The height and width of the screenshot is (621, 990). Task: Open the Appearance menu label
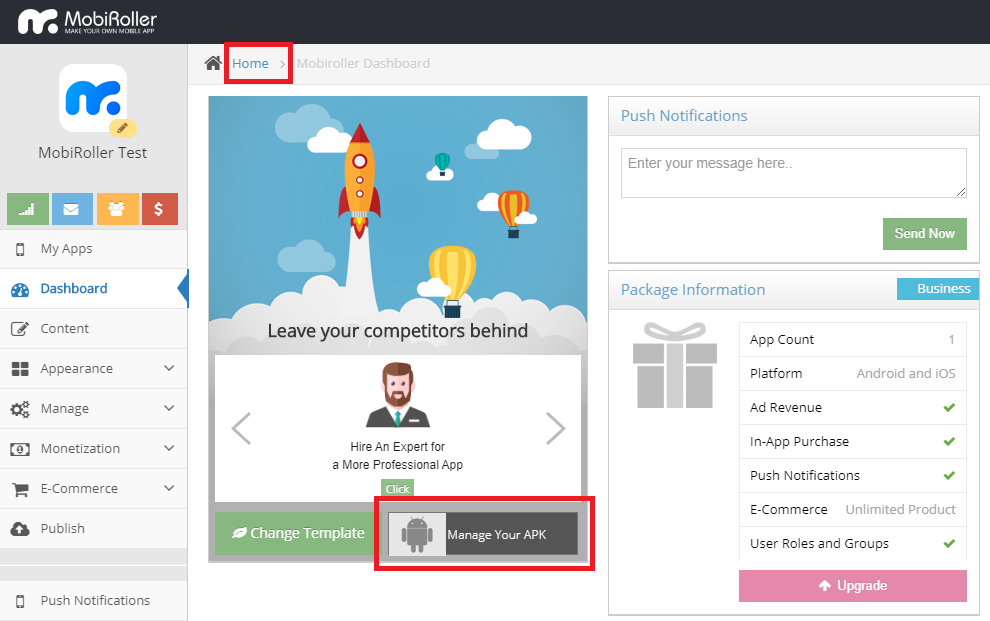click(76, 369)
